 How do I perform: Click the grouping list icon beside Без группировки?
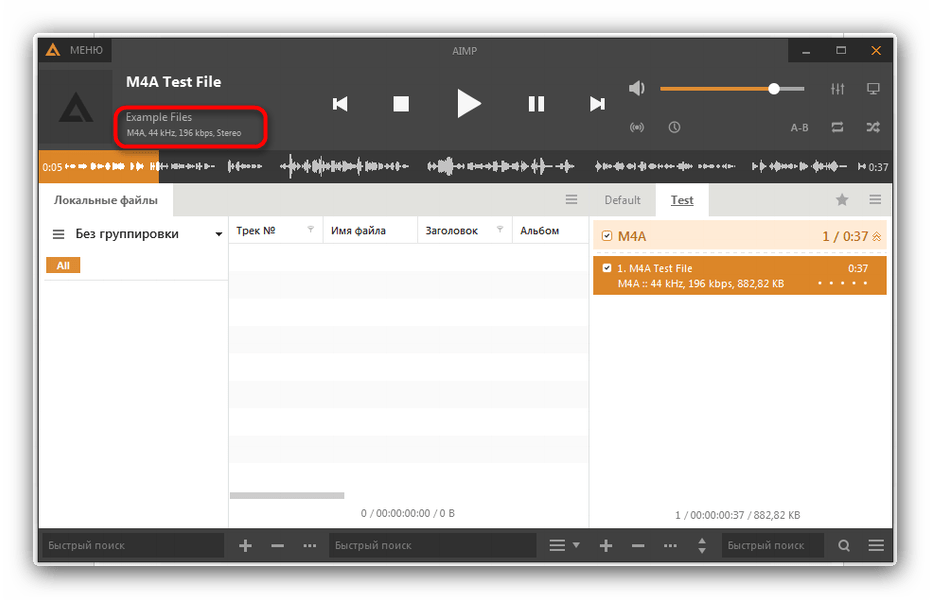pyautogui.click(x=58, y=234)
